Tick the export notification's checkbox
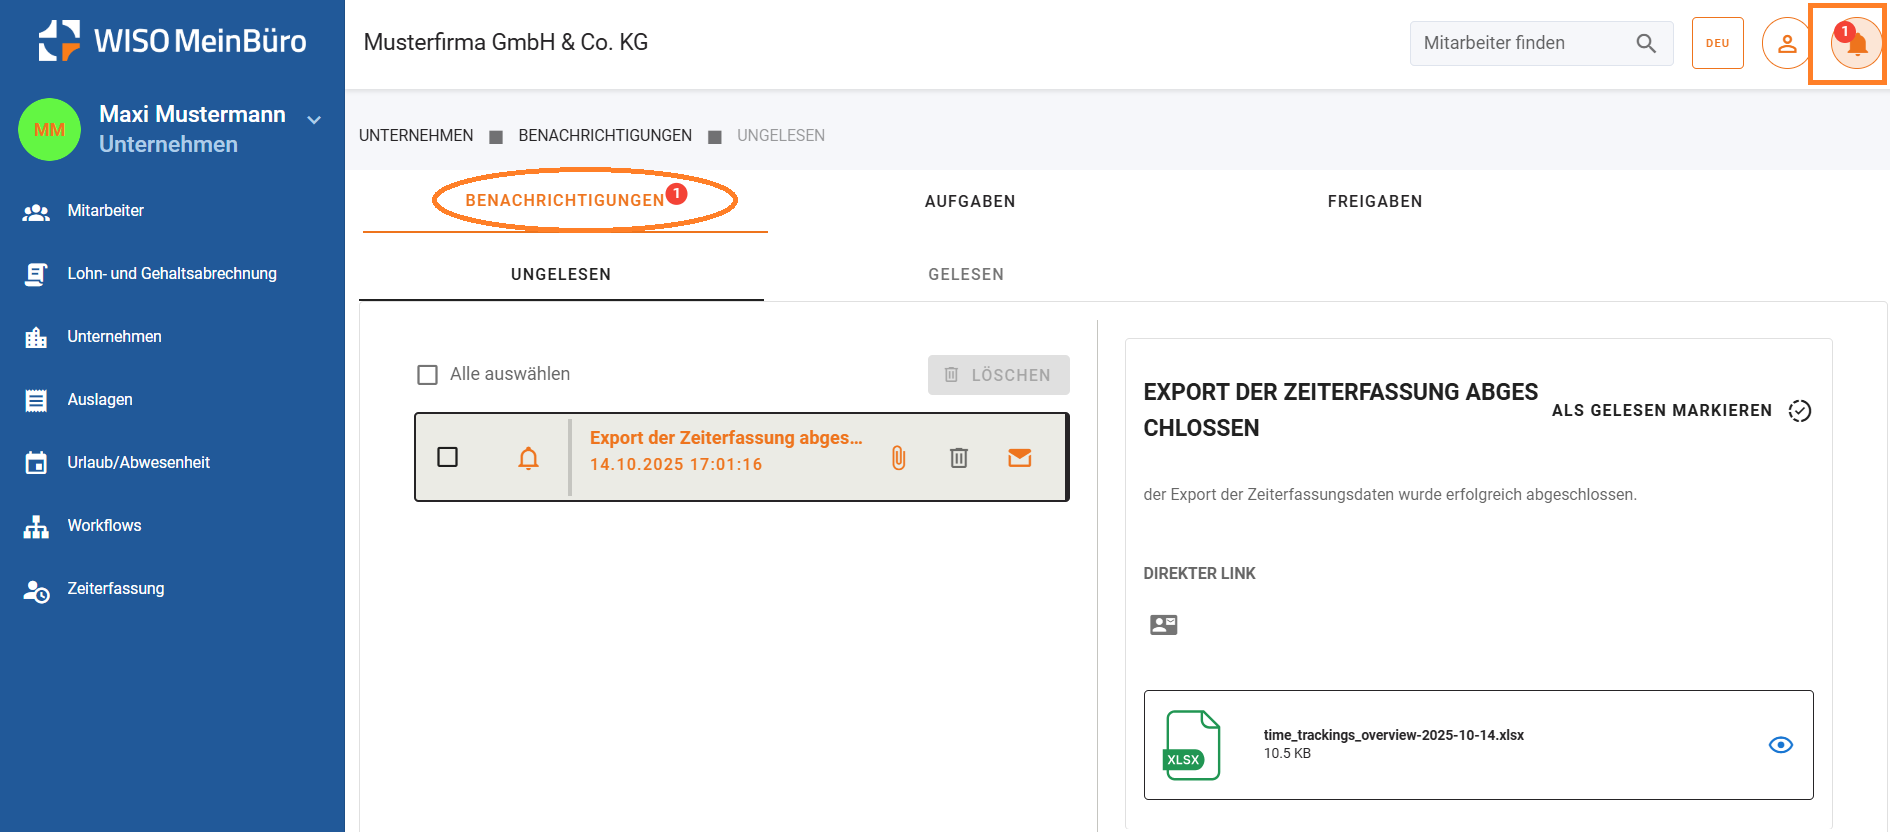The image size is (1890, 832). point(448,457)
